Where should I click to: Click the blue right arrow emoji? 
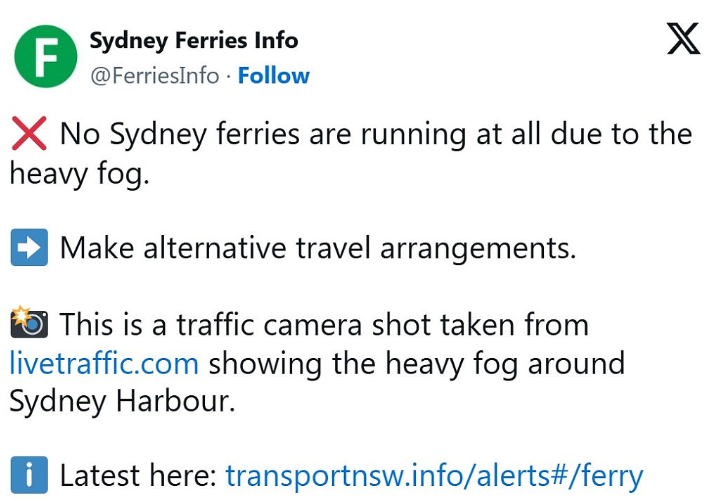point(29,247)
